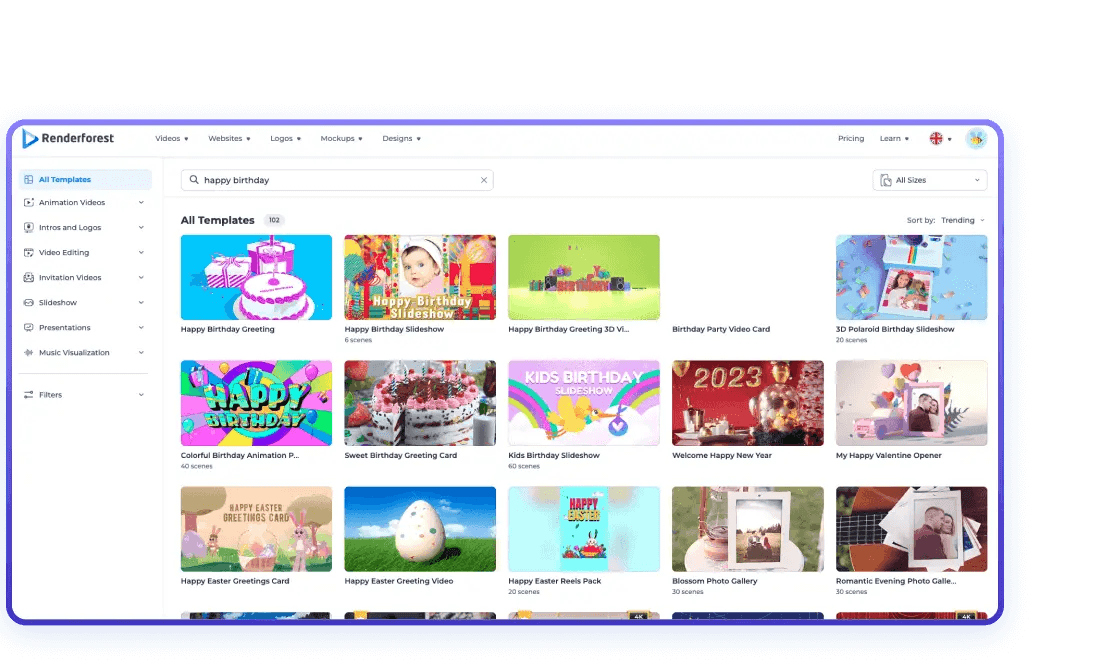This screenshot has height=672, width=1104.
Task: Click the Renderforest logo
Action: point(68,138)
